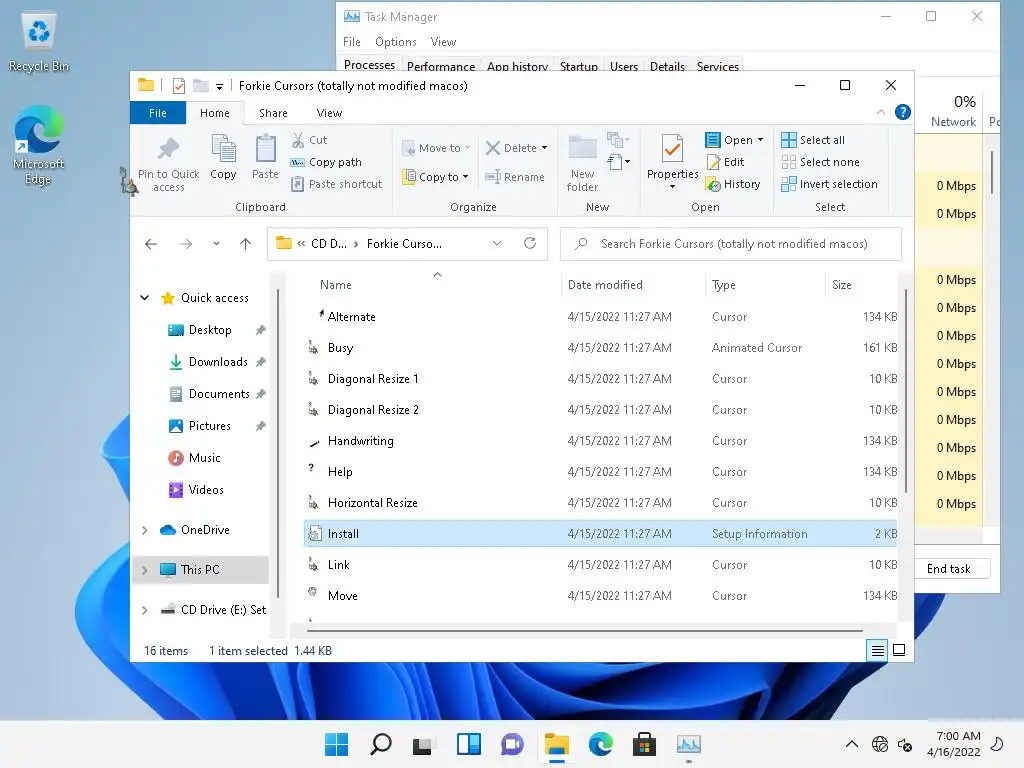Click the Copy ribbon icon
Viewport: 1024px width, 768px height.
click(x=223, y=148)
